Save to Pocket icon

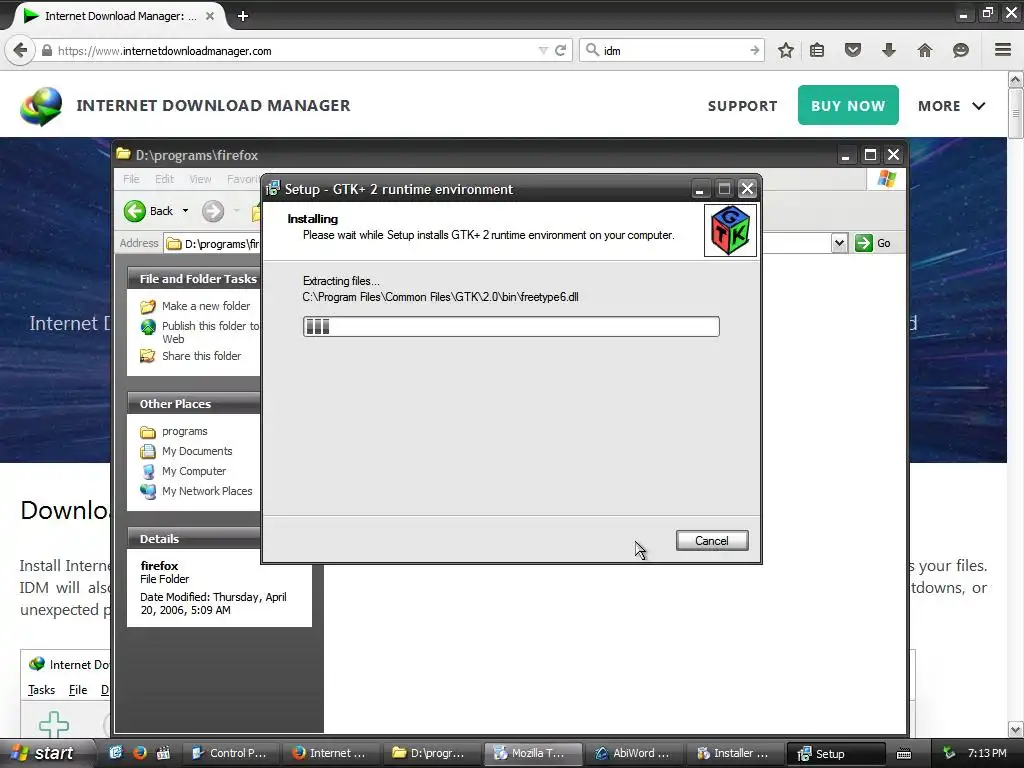pos(853,50)
